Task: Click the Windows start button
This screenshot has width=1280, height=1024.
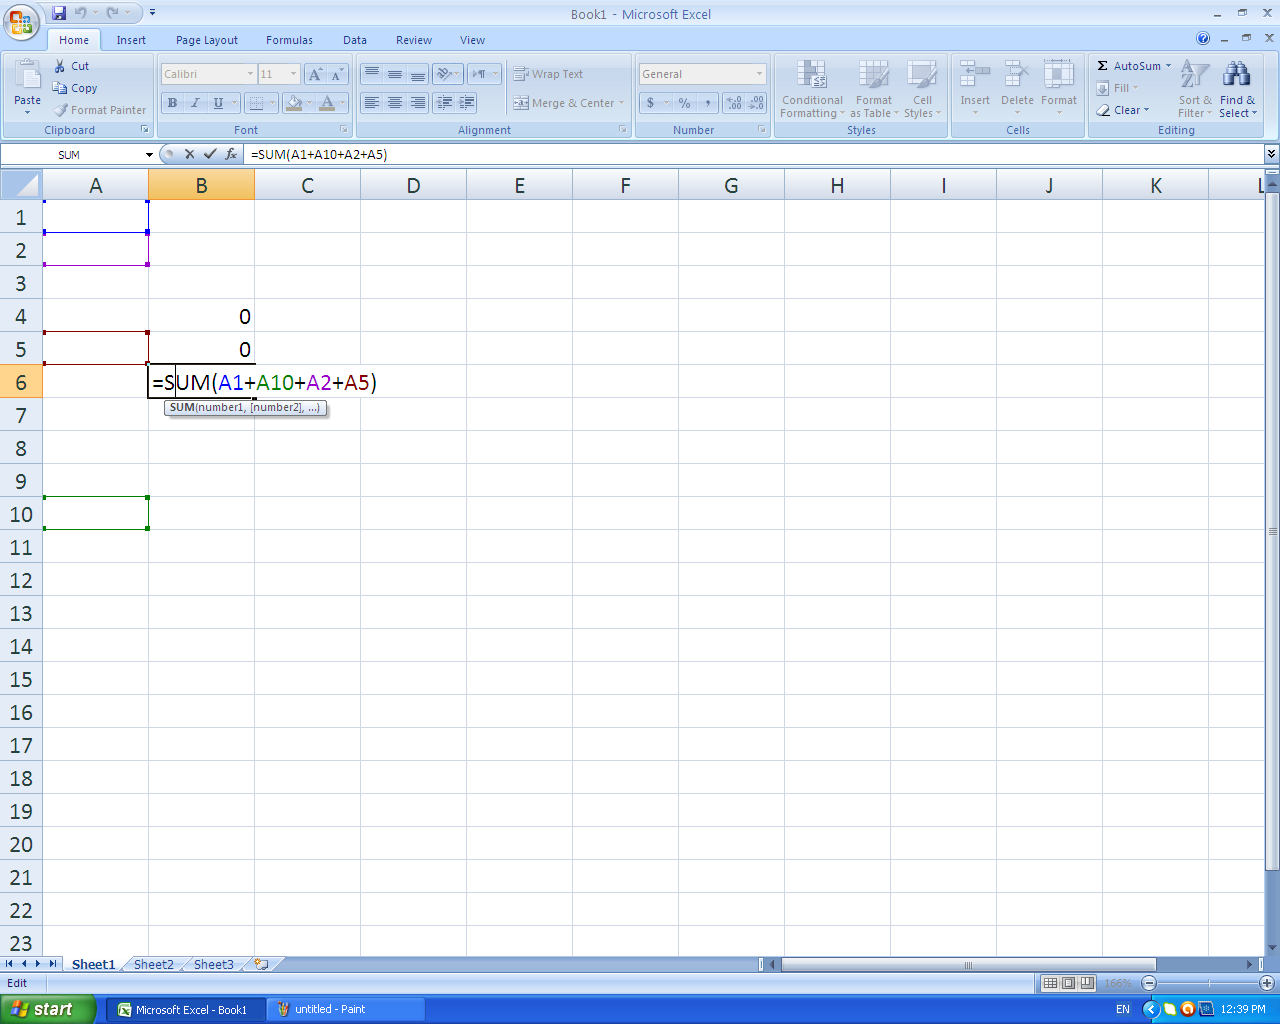Action: click(48, 1009)
